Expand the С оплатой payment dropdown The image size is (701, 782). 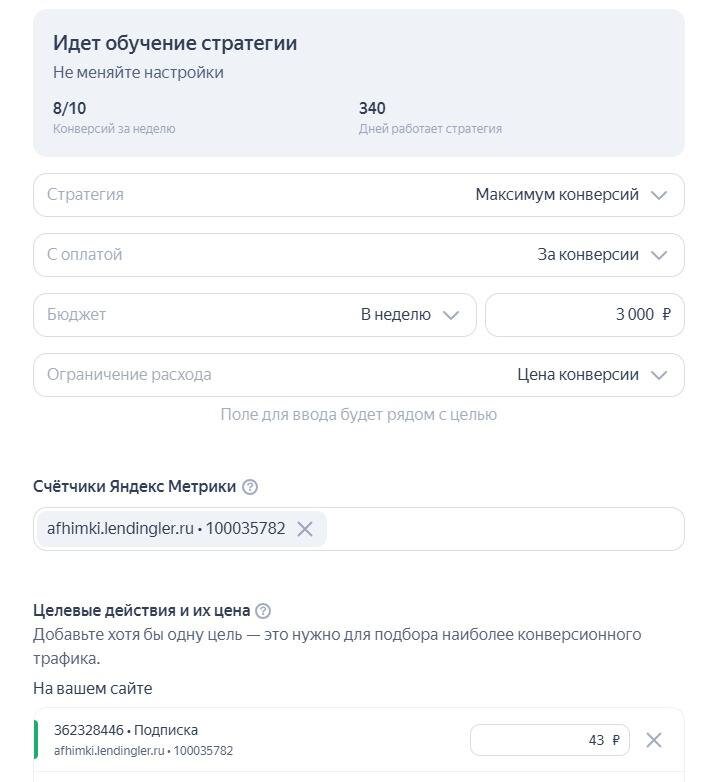pyautogui.click(x=358, y=255)
